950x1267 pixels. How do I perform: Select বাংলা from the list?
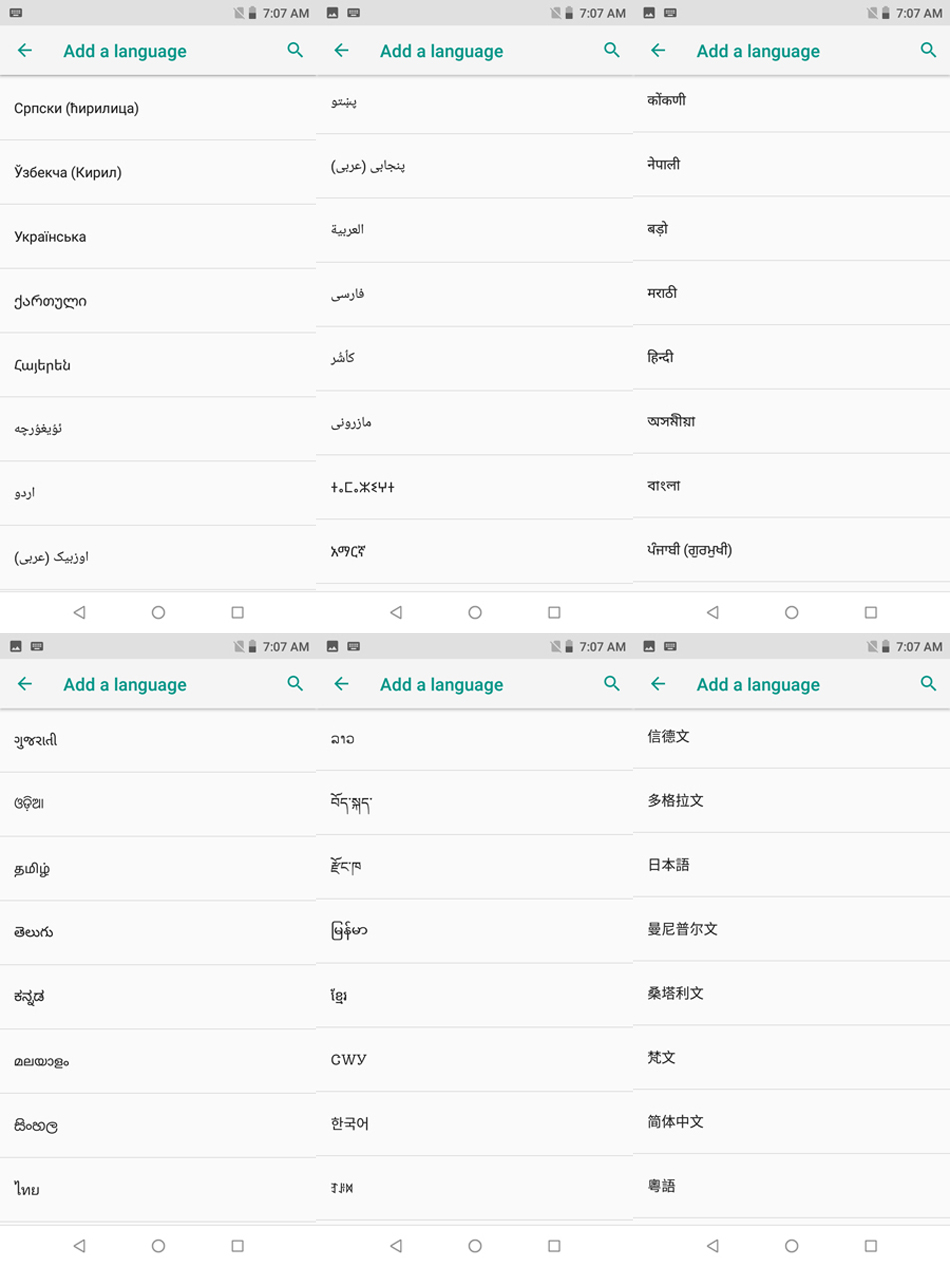tap(791, 485)
